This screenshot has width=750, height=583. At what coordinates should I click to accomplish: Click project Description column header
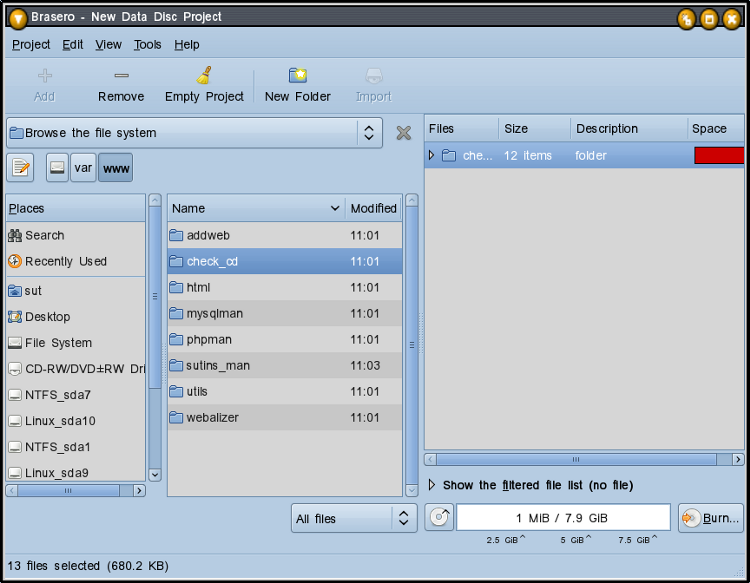(x=629, y=129)
